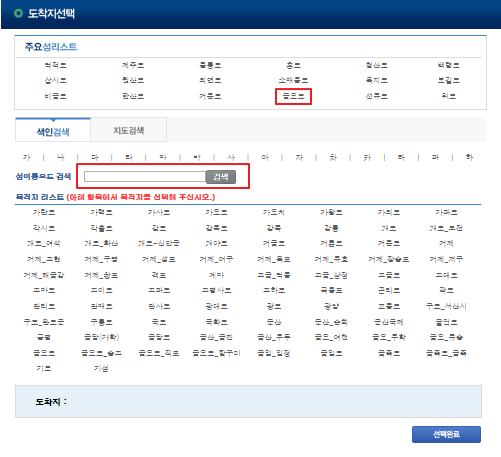The height and width of the screenshot is (457, 501).
Task: Choose 홍도 from the main island list
Action: click(x=293, y=65)
